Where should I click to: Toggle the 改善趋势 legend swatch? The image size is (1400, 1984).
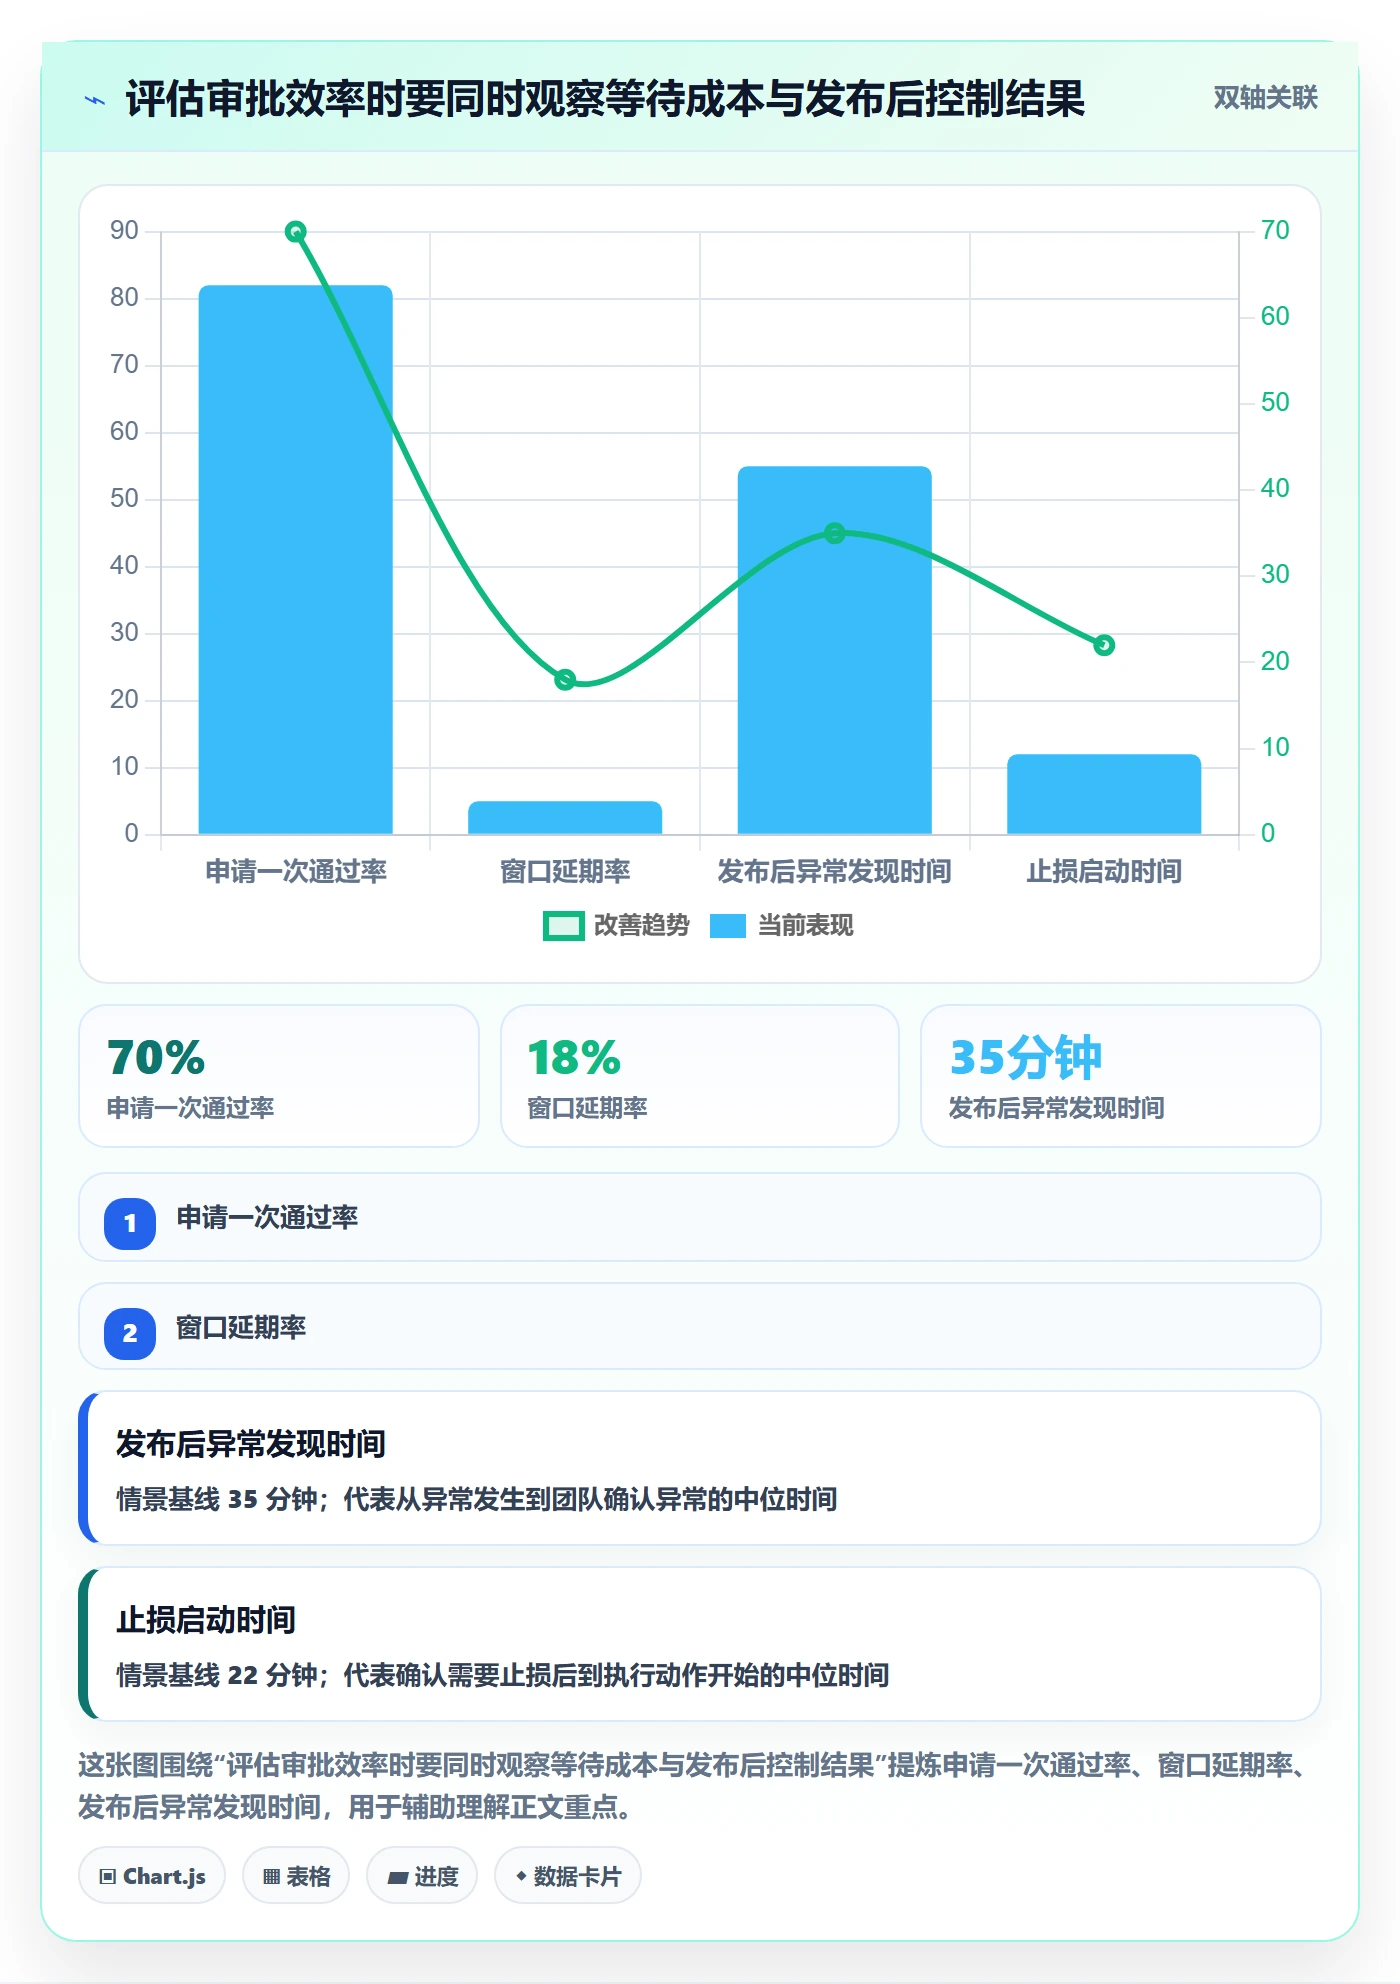[x=563, y=926]
